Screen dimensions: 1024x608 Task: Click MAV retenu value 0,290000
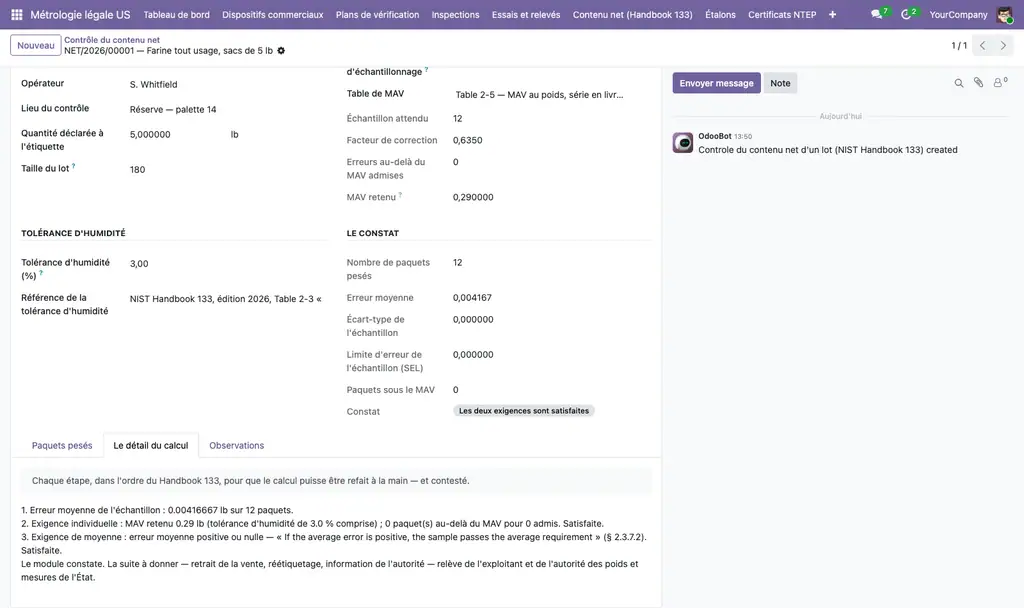pyautogui.click(x=473, y=197)
